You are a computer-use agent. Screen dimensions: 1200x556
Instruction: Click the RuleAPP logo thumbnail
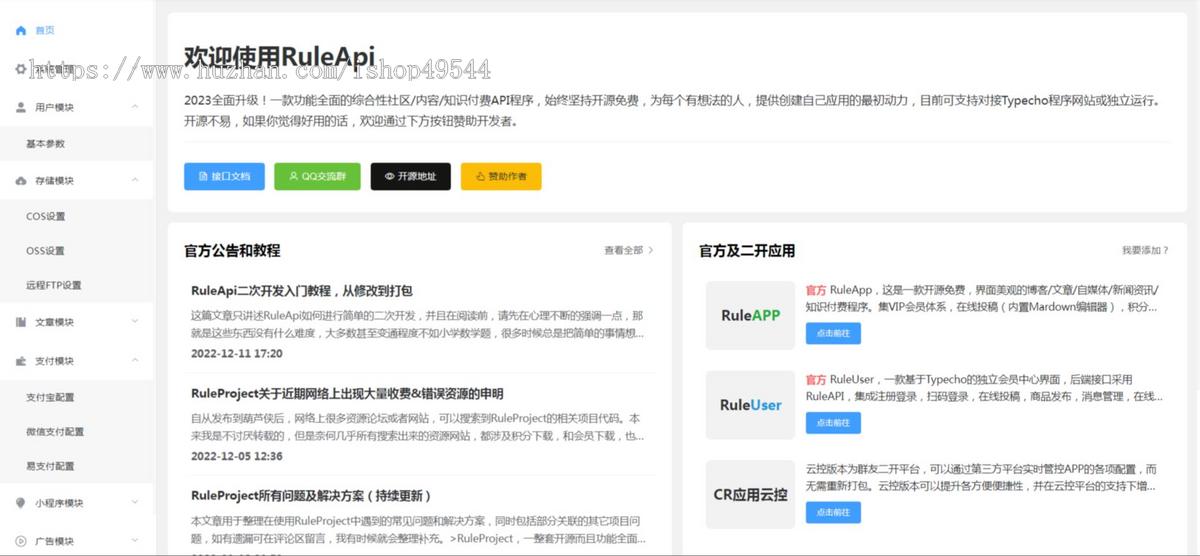point(750,315)
